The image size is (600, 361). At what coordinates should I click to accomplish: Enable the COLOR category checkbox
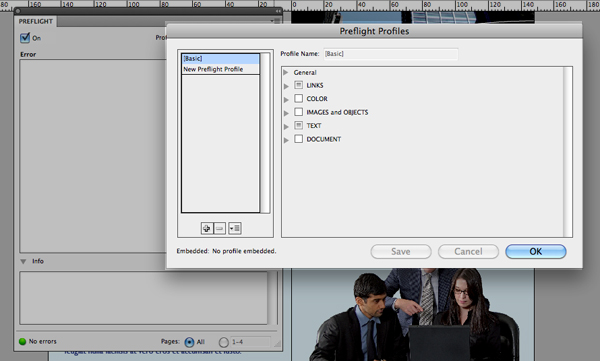298,98
